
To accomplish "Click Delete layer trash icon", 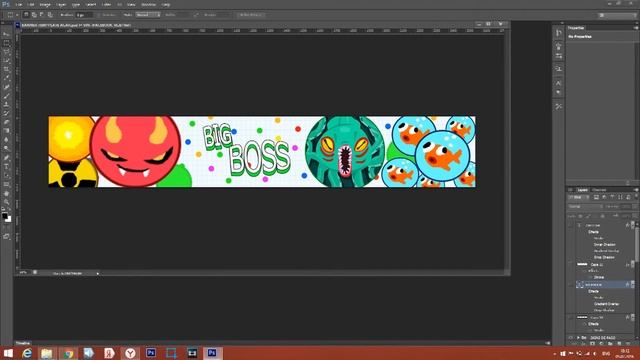I will 628,344.
